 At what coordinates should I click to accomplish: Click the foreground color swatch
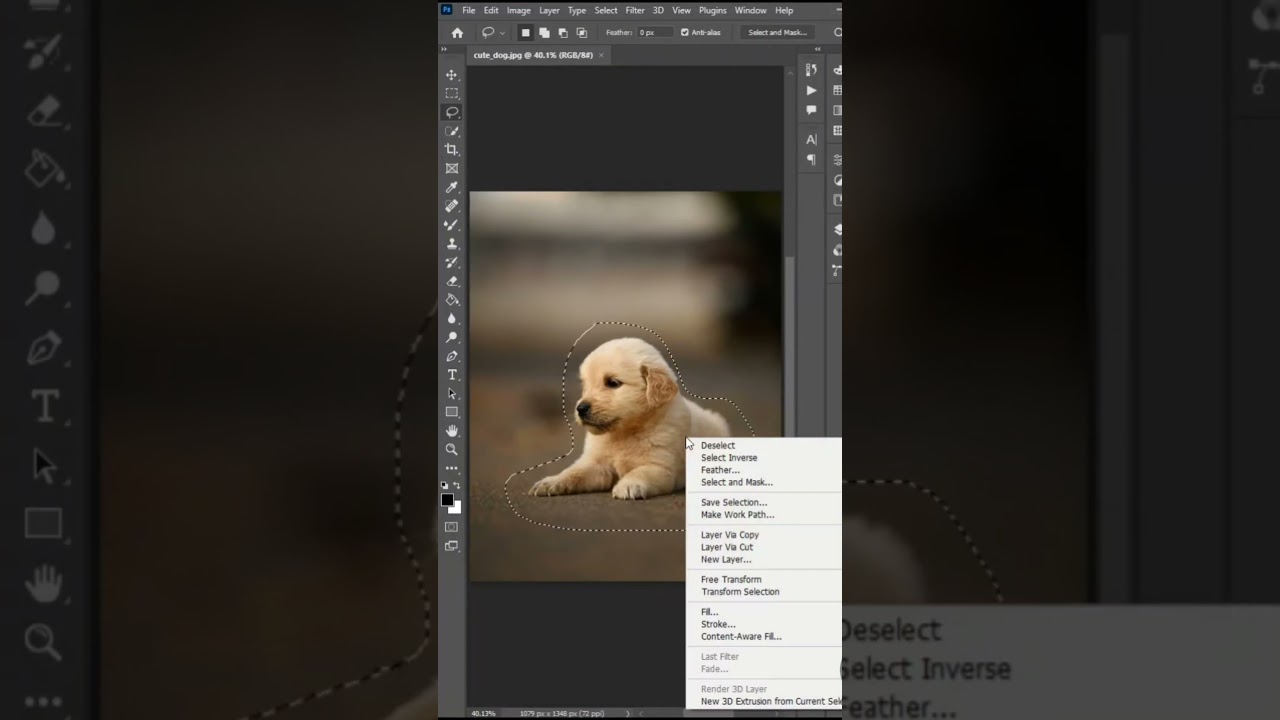pos(447,499)
